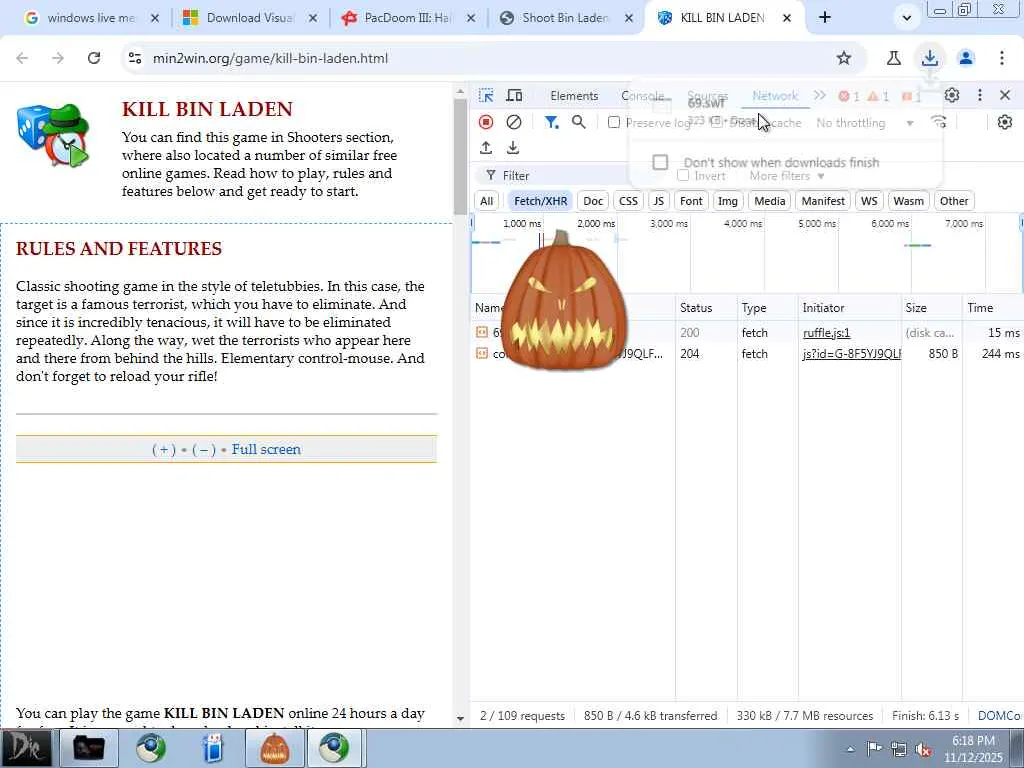Screen dimensions: 1024x768
Task: Click the Die start button in taskbar
Action: [x=25, y=748]
